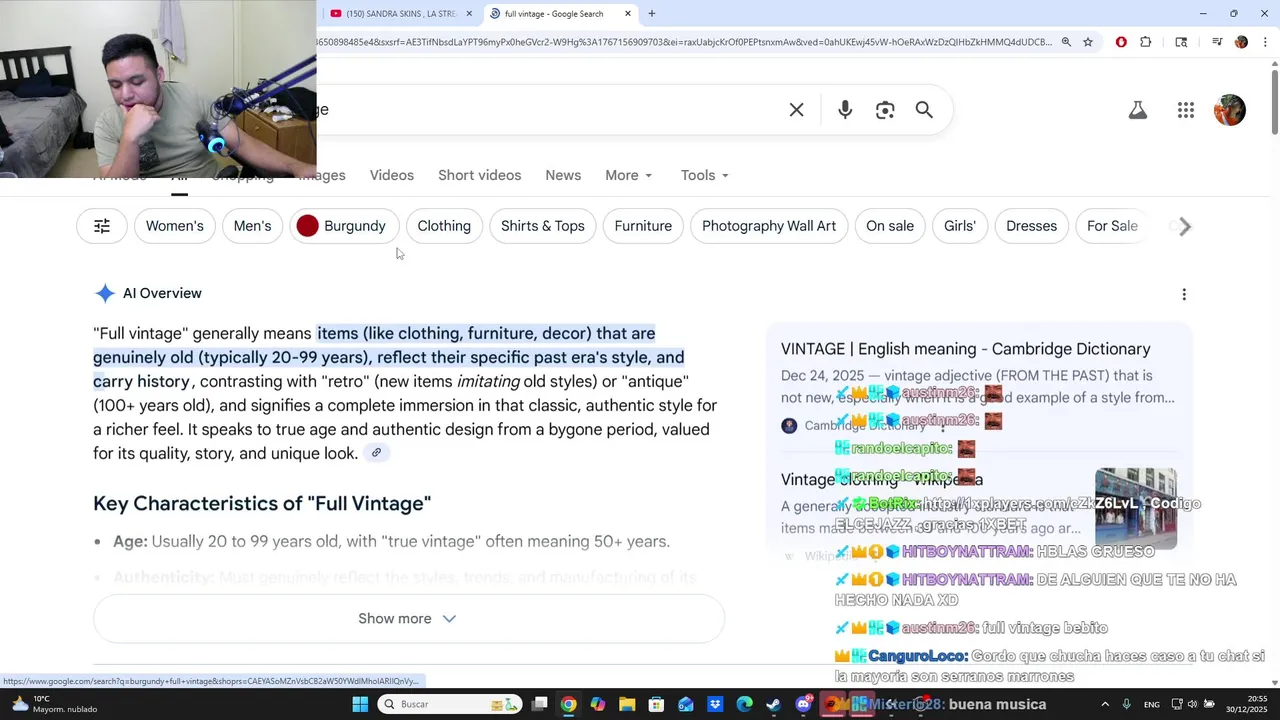Open the filter sliders chip
1280x720 pixels.
tap(102, 226)
